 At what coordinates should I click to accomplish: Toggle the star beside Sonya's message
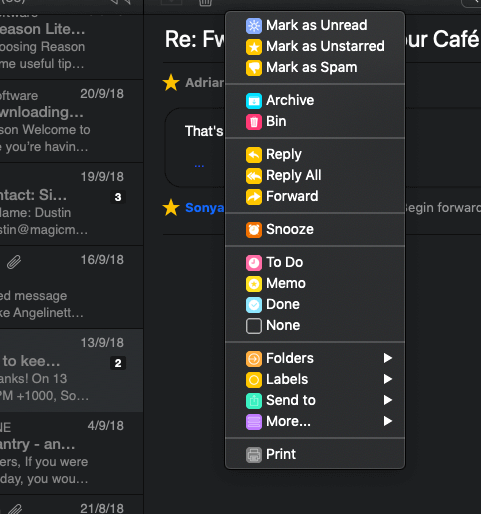[171, 207]
